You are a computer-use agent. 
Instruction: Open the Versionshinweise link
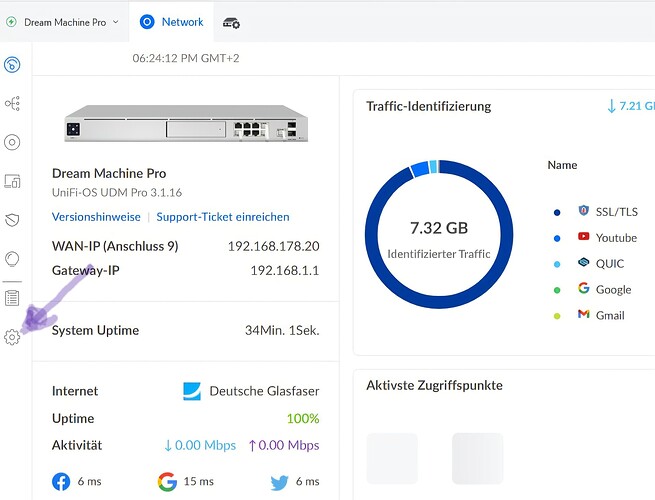[x=95, y=217]
